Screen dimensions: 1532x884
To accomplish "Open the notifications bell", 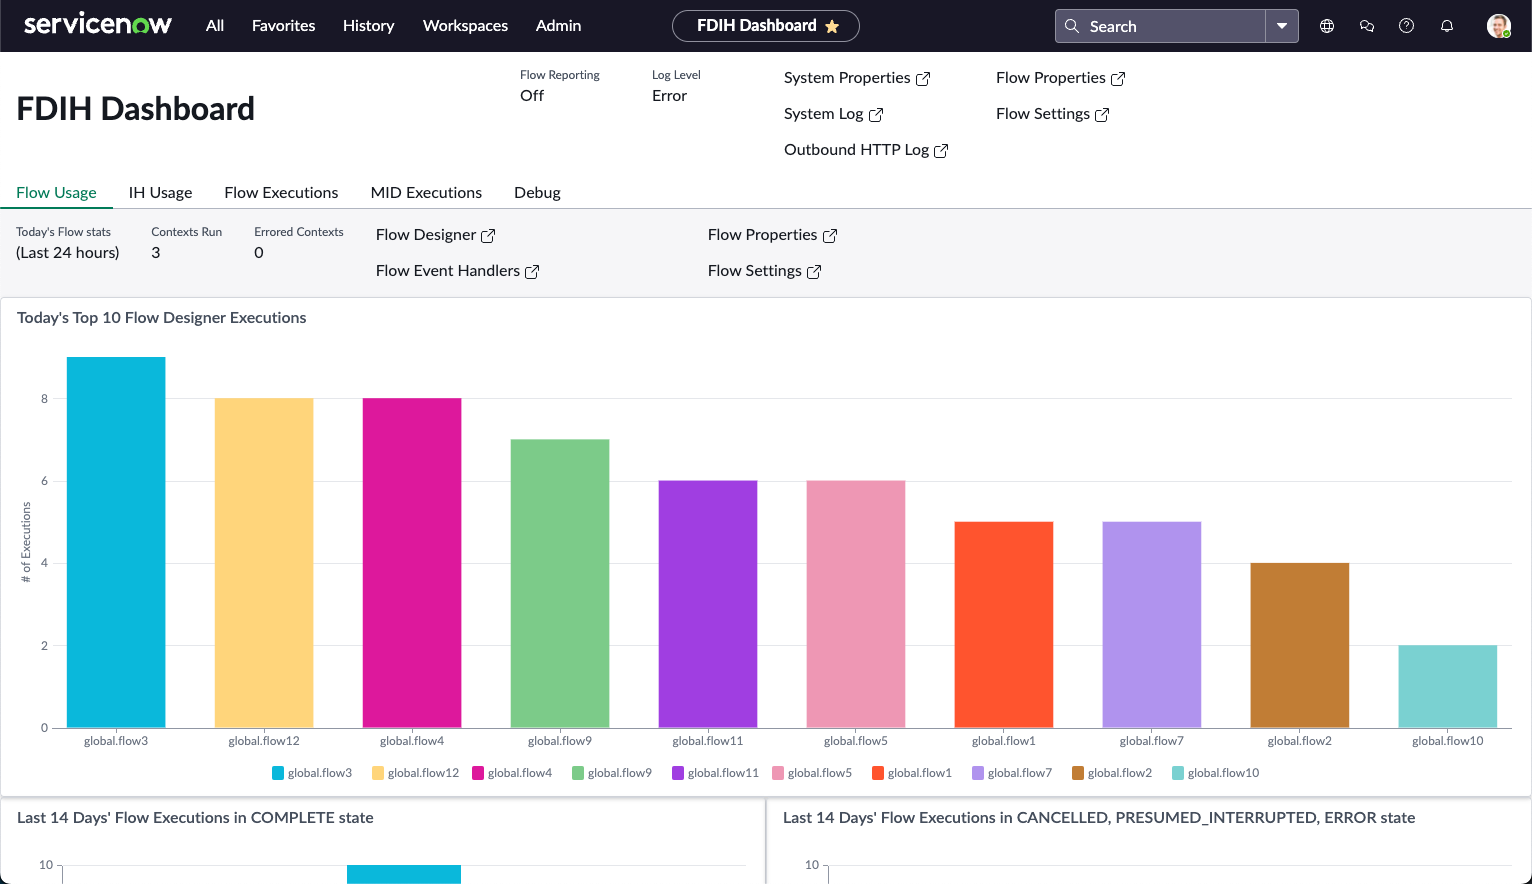I will point(1447,26).
